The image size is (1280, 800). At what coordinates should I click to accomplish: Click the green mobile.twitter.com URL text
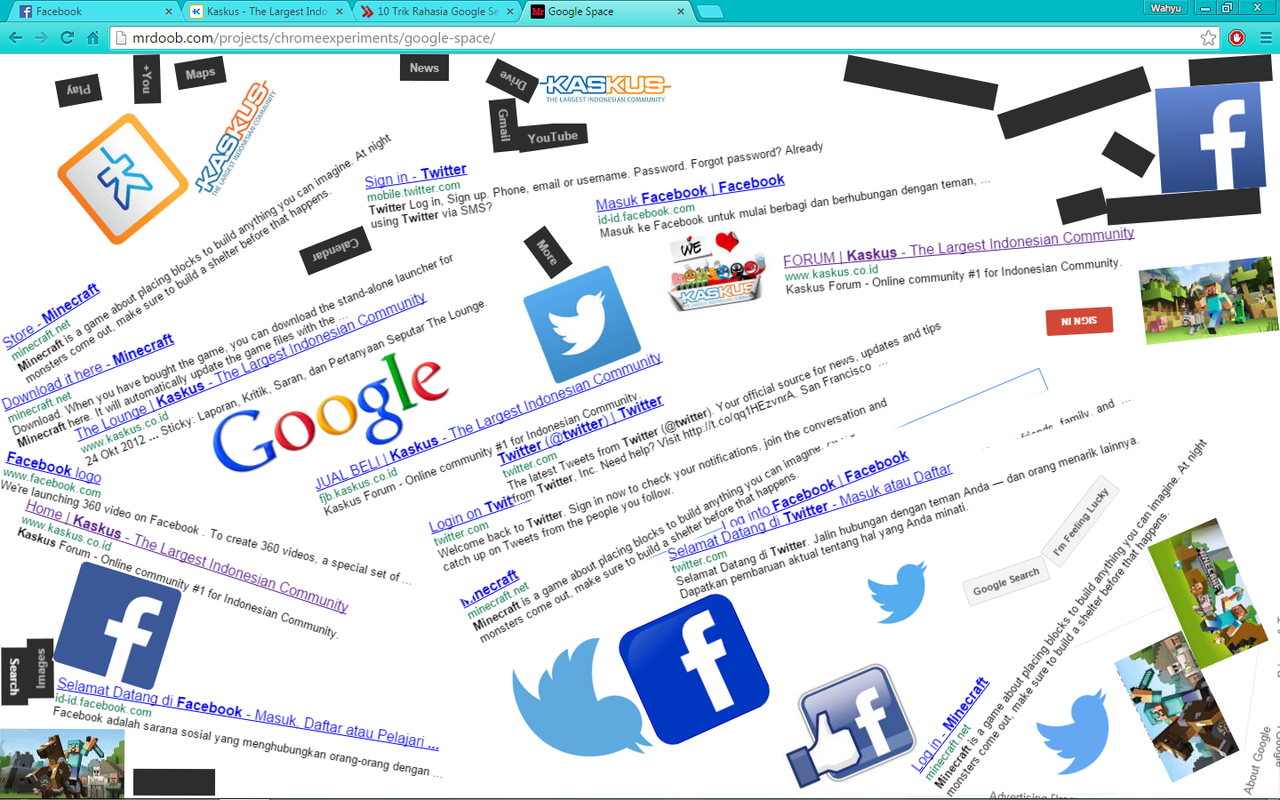pyautogui.click(x=414, y=192)
